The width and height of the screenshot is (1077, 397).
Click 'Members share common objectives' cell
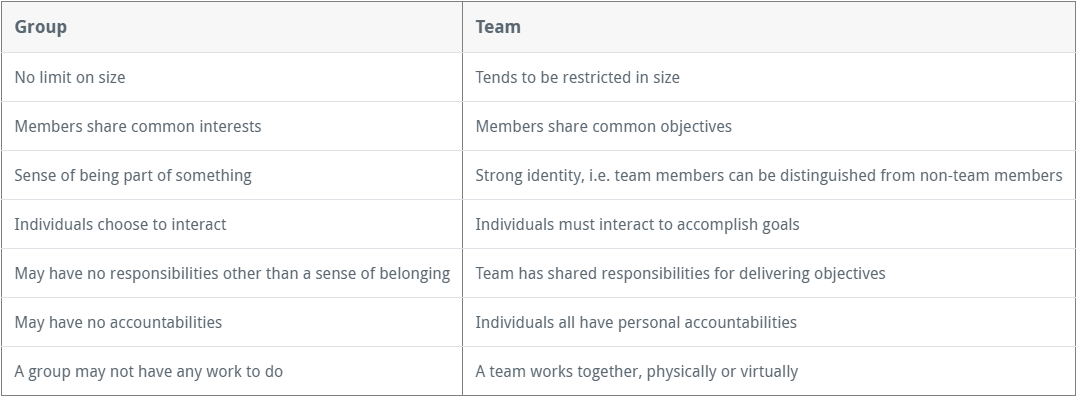[769, 126]
